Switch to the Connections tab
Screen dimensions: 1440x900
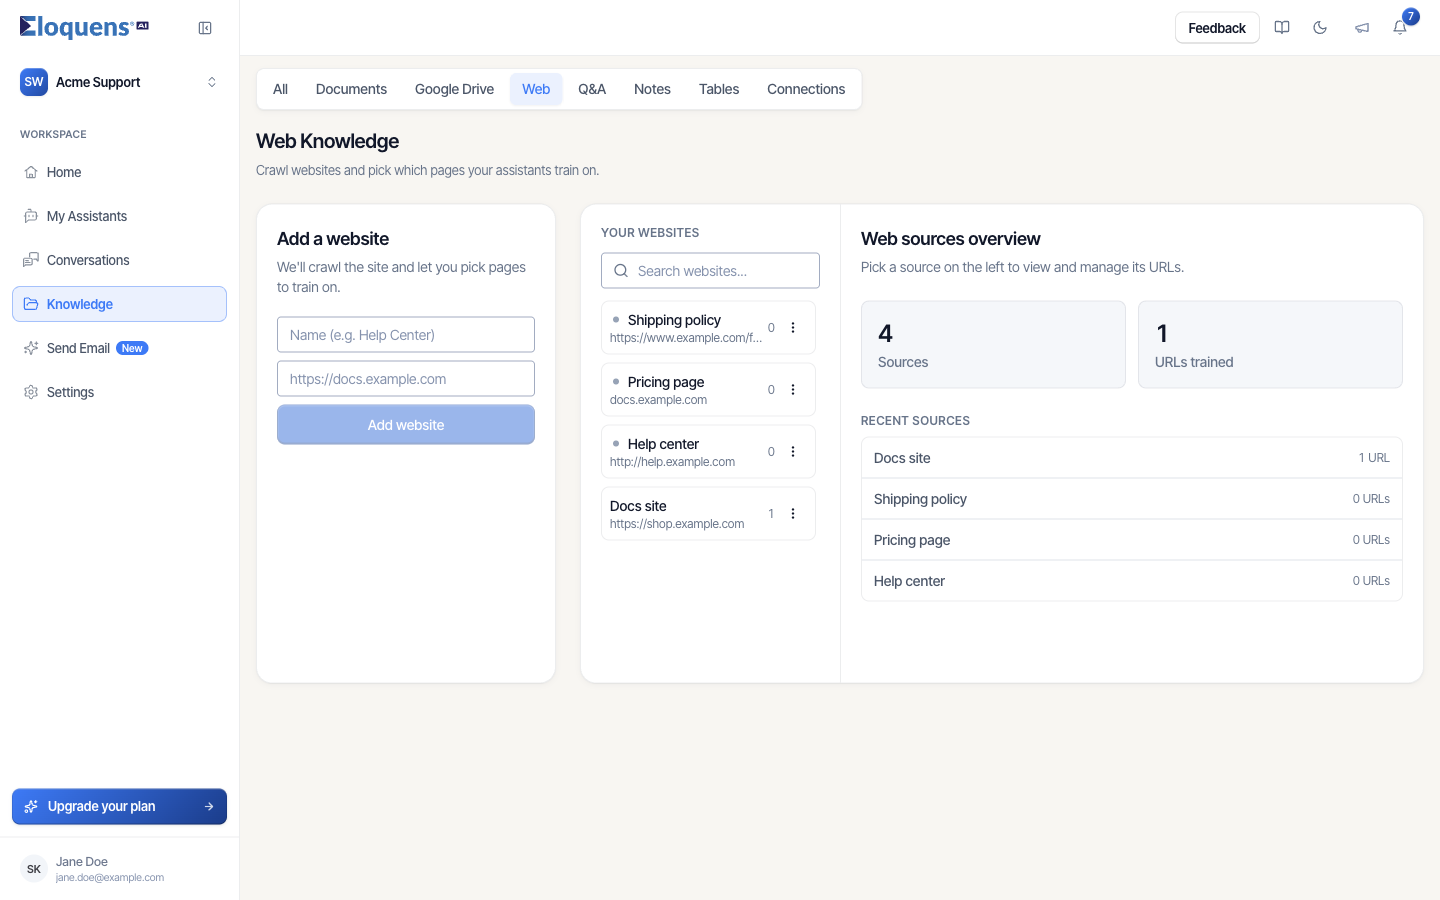coord(806,89)
